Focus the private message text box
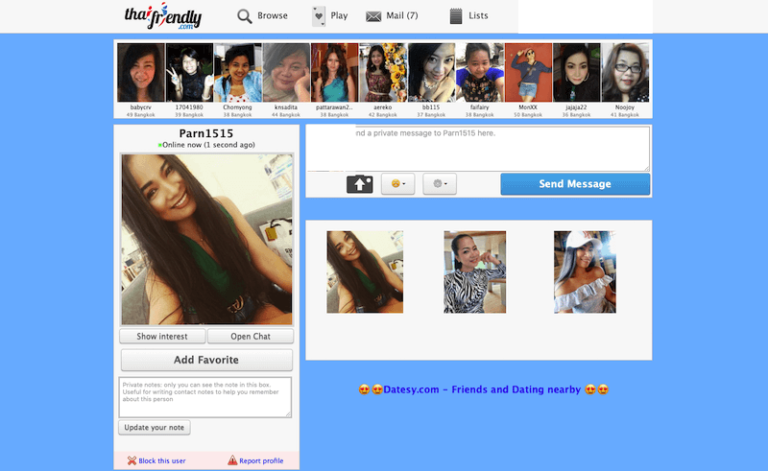 point(478,148)
